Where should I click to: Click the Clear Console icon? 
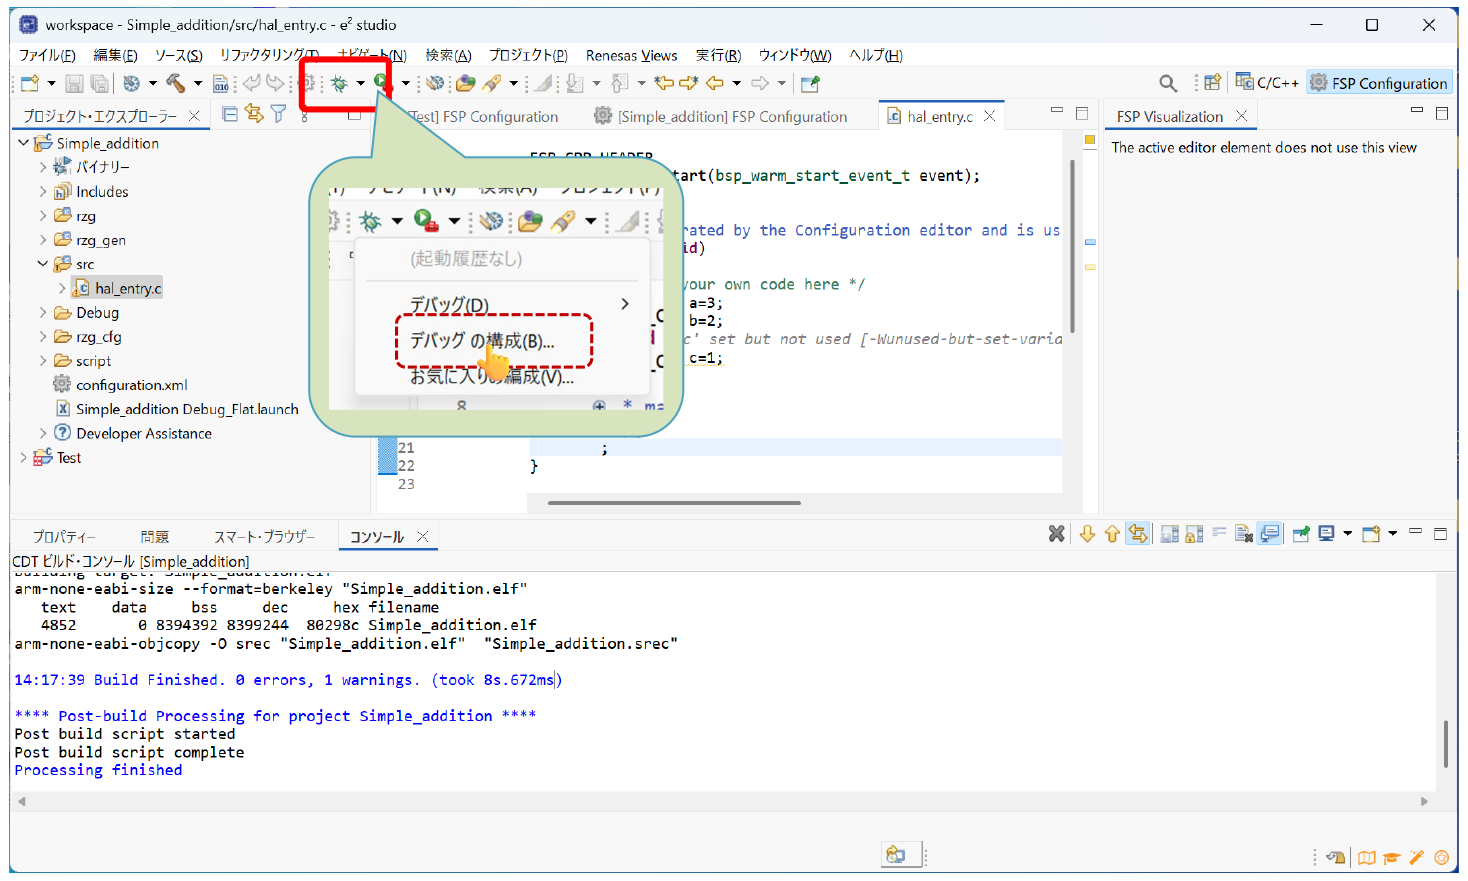[1244, 534]
